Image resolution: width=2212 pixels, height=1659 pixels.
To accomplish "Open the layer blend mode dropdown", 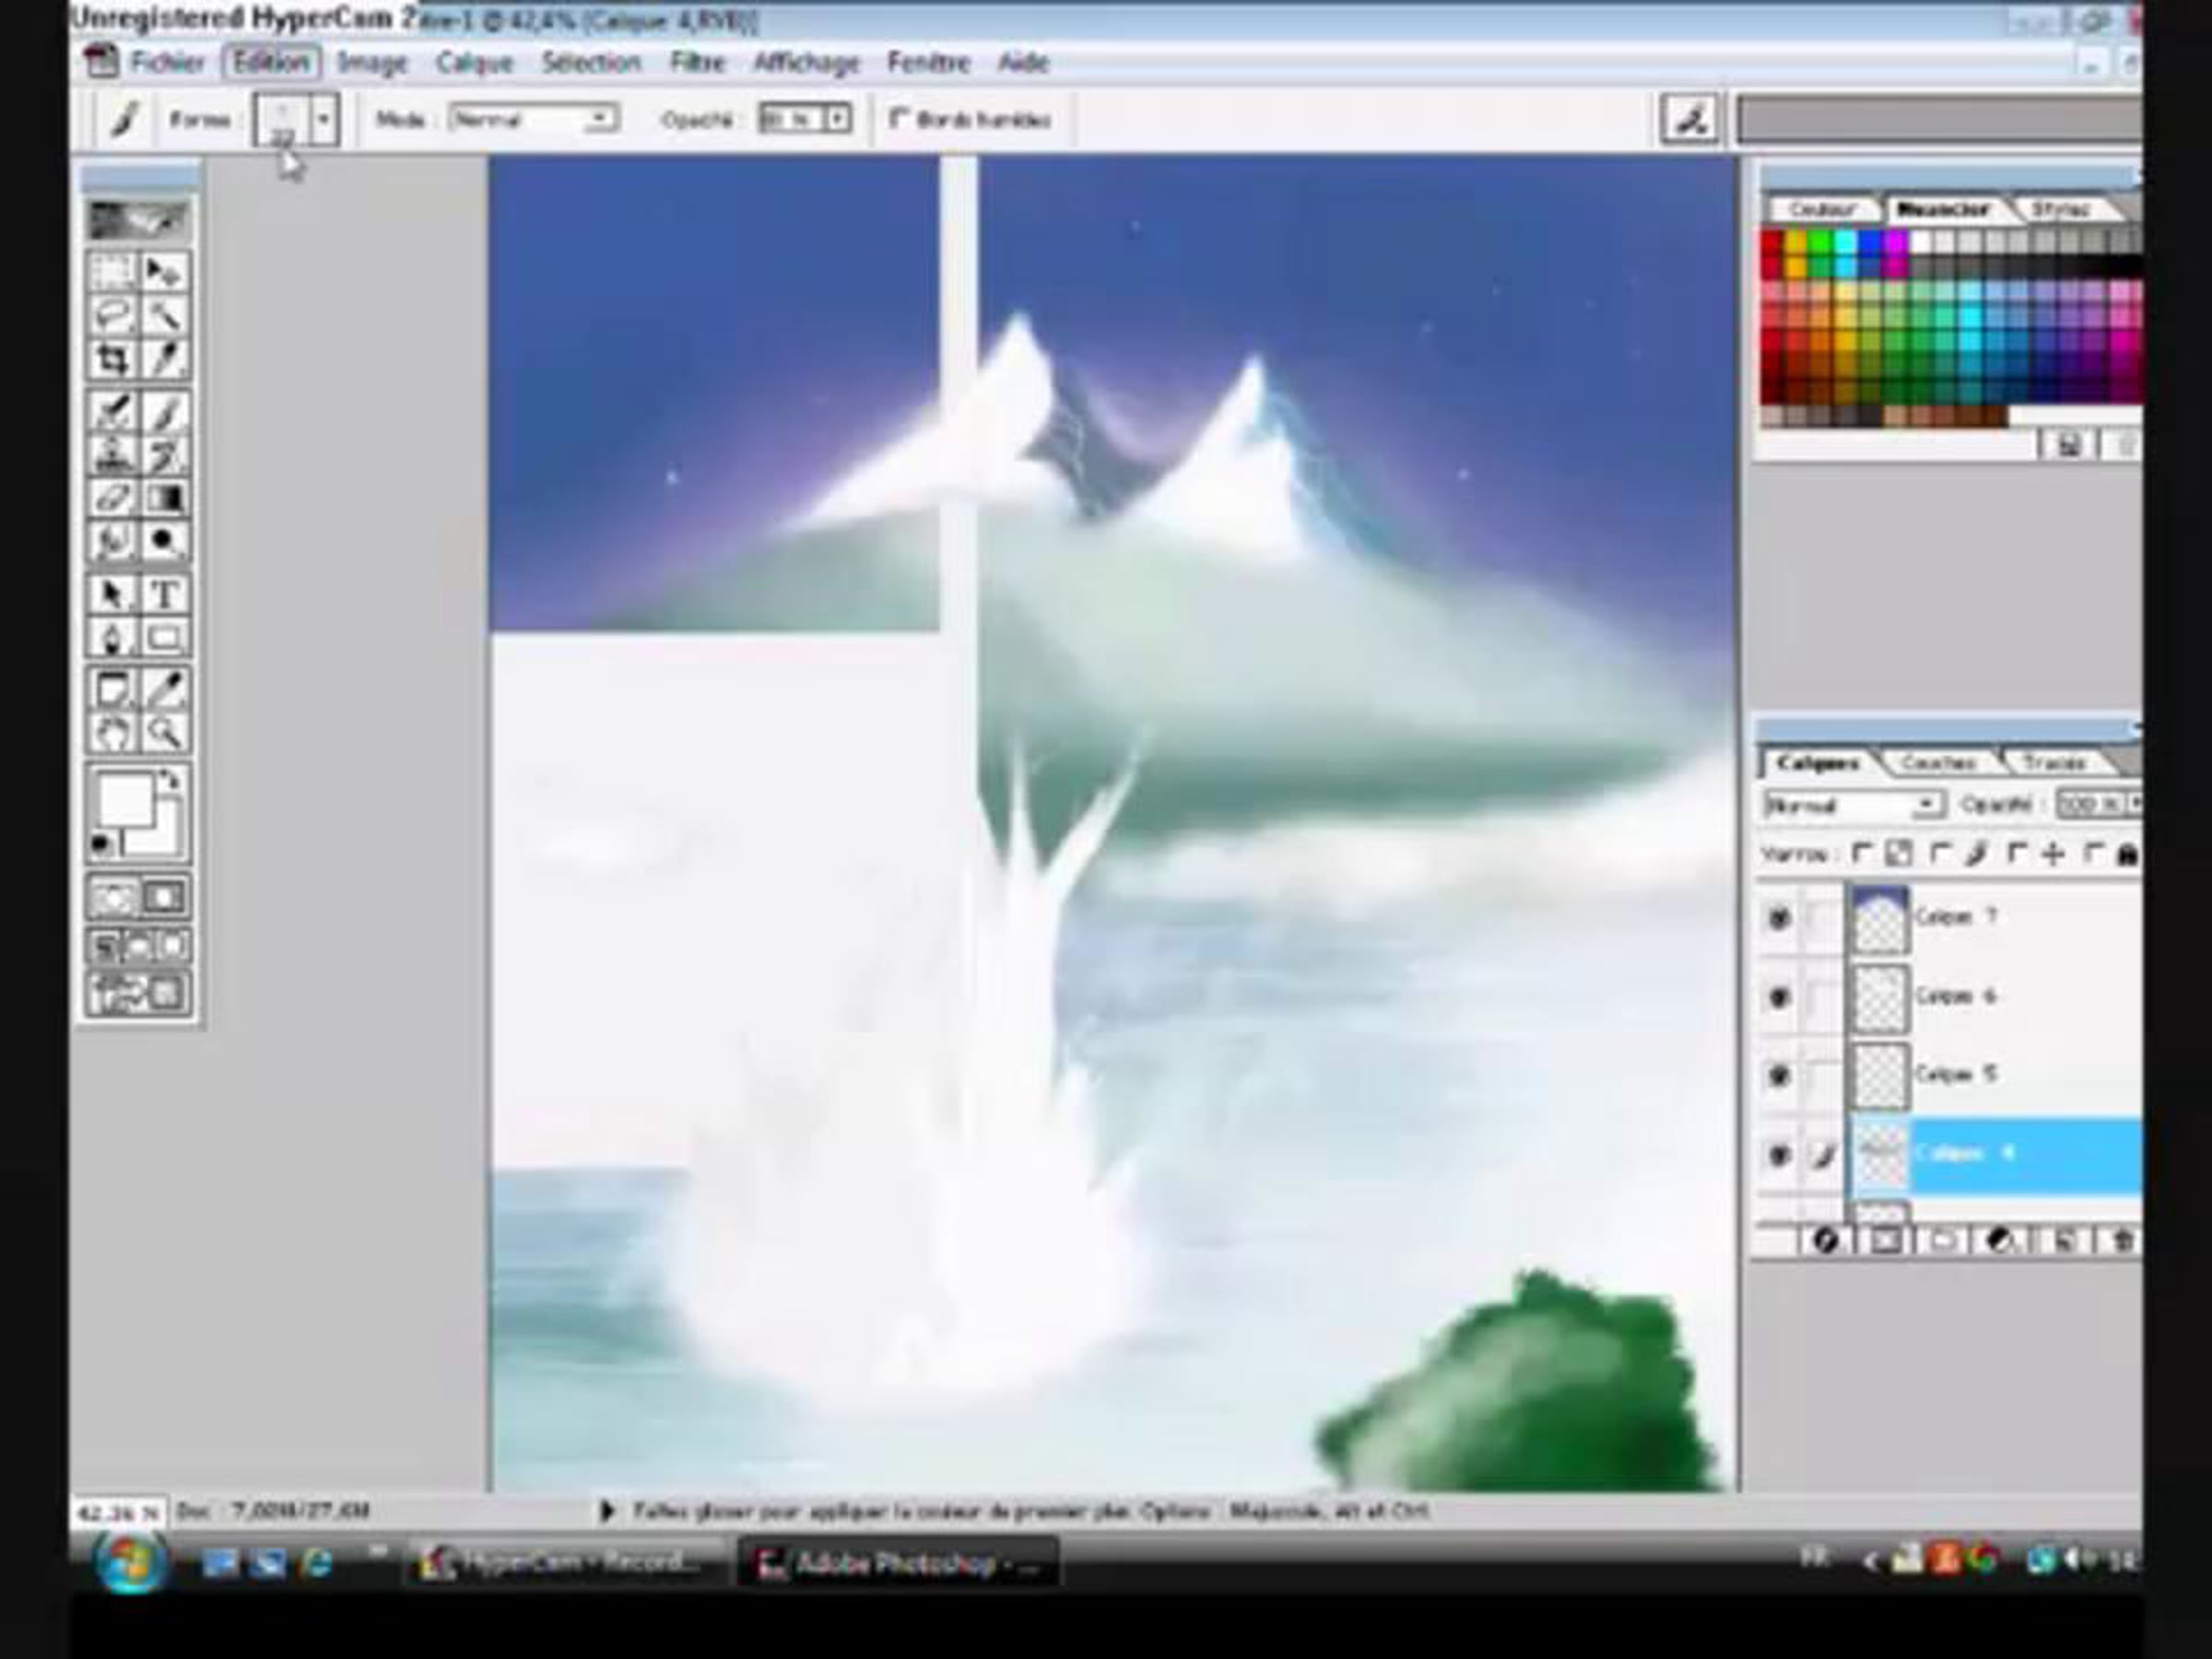I will tap(1925, 804).
